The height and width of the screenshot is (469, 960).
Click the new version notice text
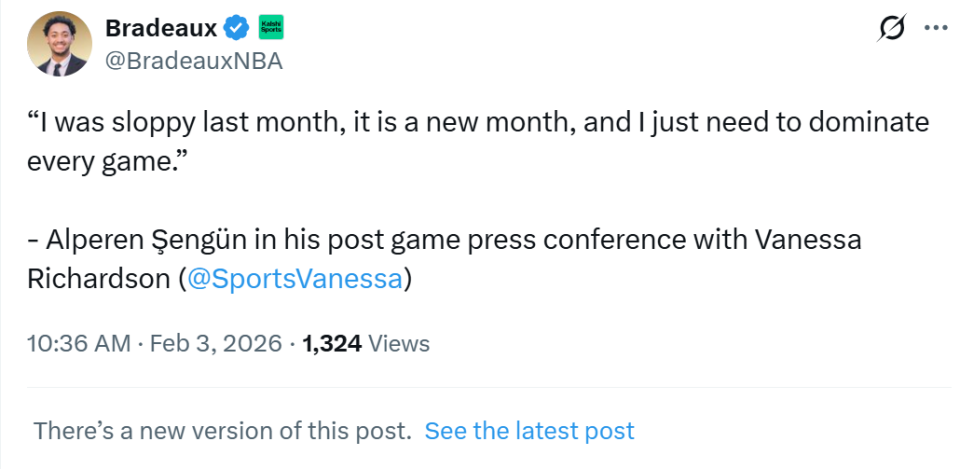click(222, 431)
